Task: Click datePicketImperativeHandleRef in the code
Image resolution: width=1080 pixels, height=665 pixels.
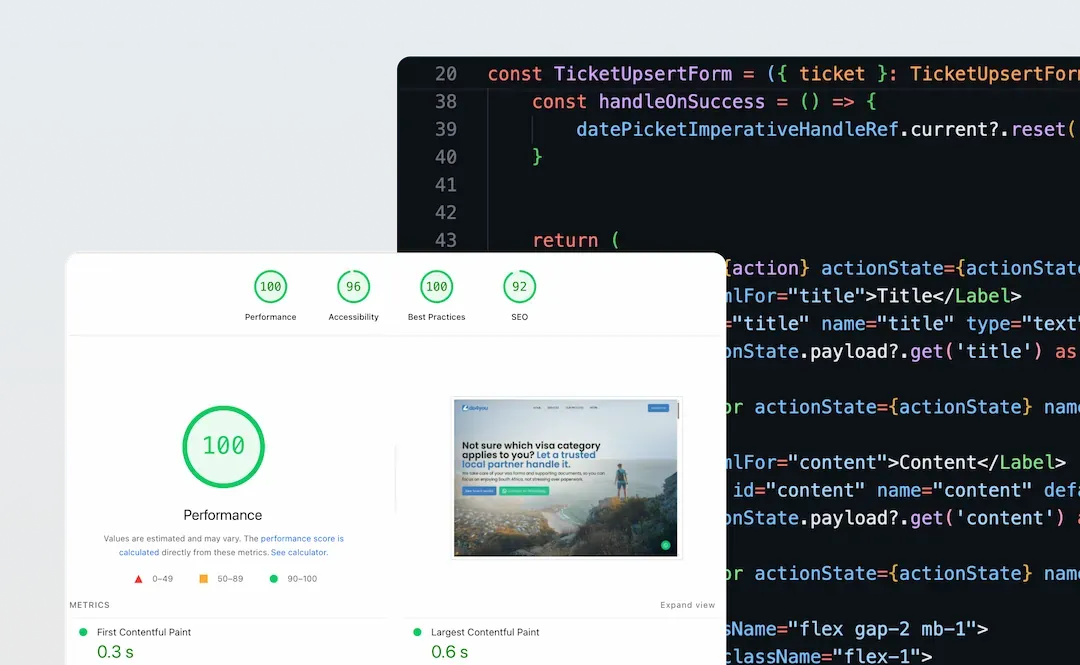Action: coord(737,129)
